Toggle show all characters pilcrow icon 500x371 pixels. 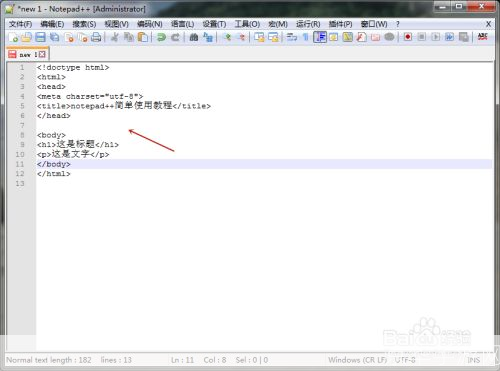(305, 37)
